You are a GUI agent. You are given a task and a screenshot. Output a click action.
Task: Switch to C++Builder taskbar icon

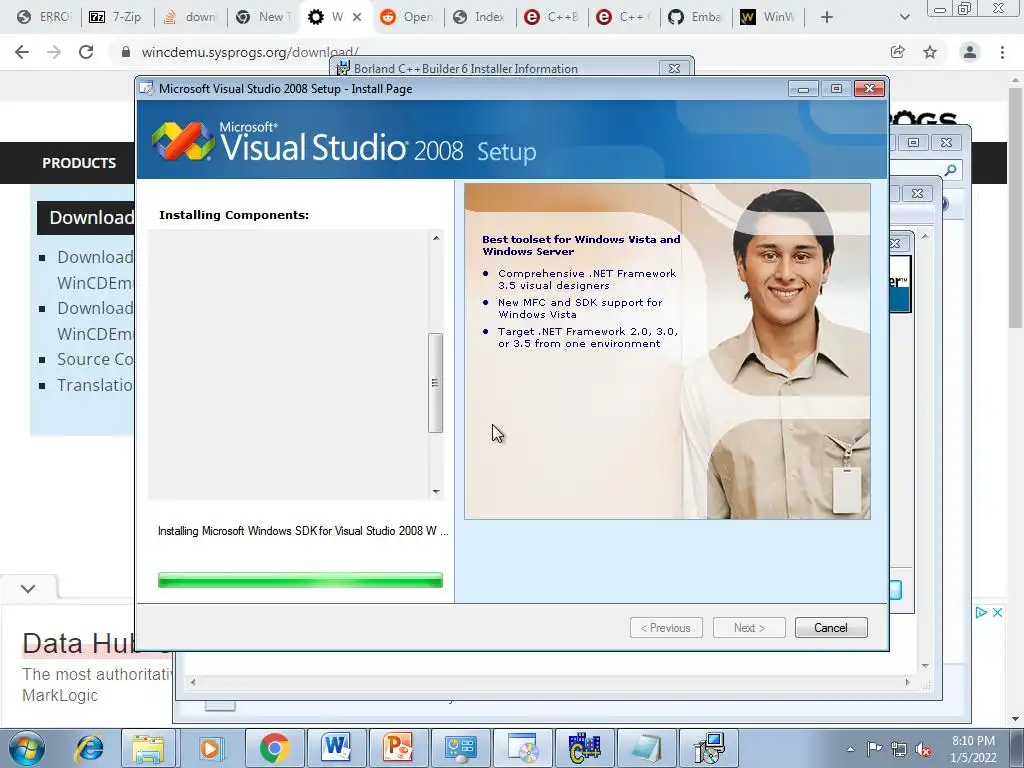(x=584, y=748)
